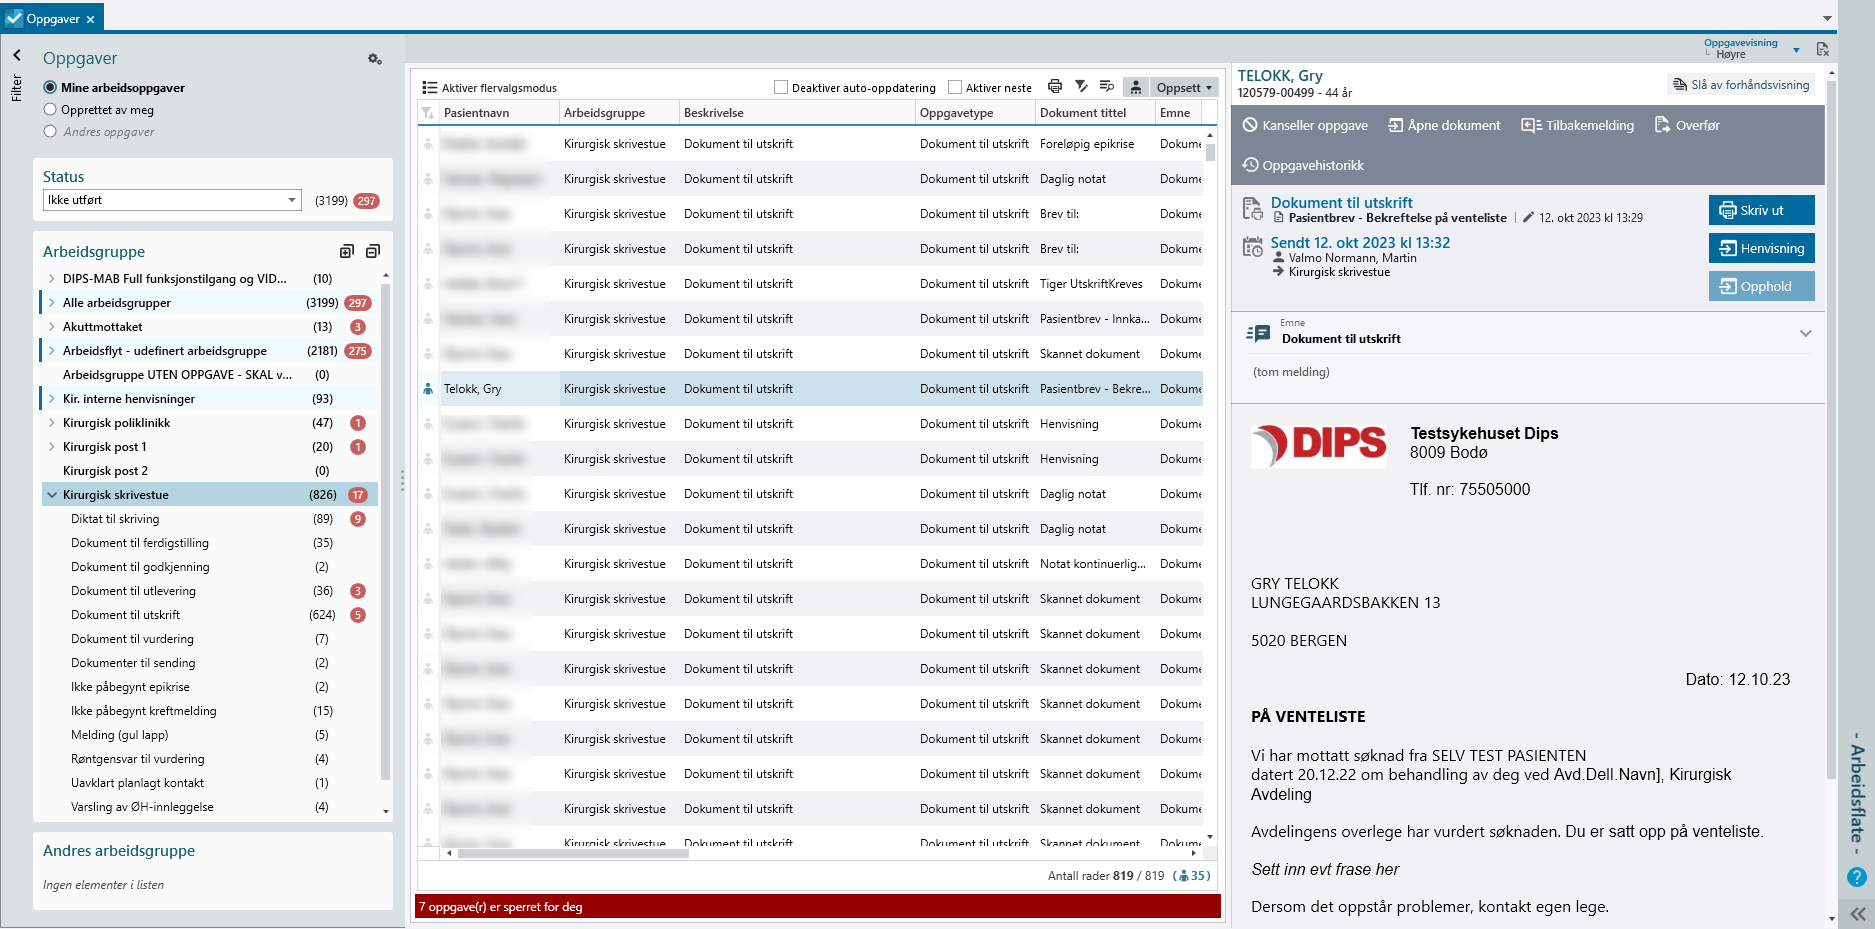1875x929 pixels.
Task: Enable the Deaktiver auto-oppdatering checkbox
Action: point(782,88)
